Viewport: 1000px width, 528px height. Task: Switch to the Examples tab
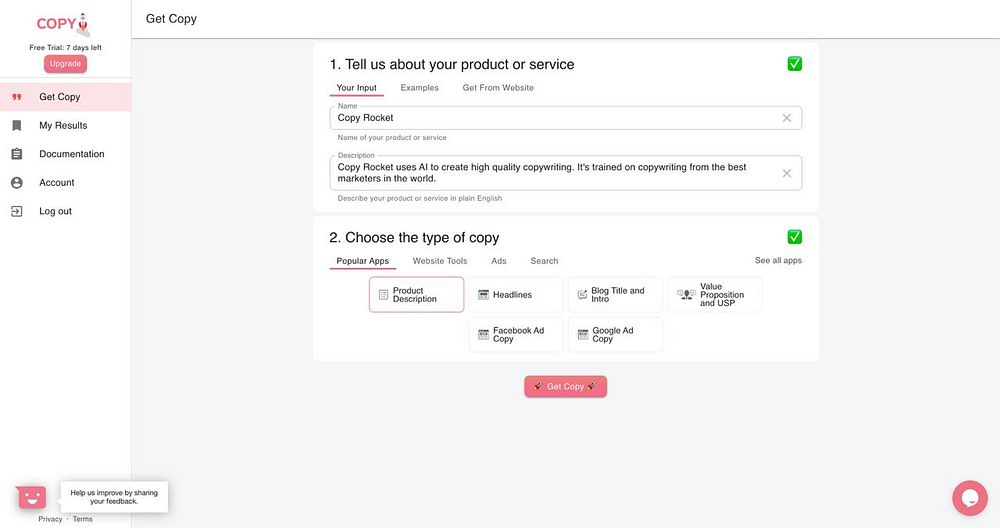420,88
